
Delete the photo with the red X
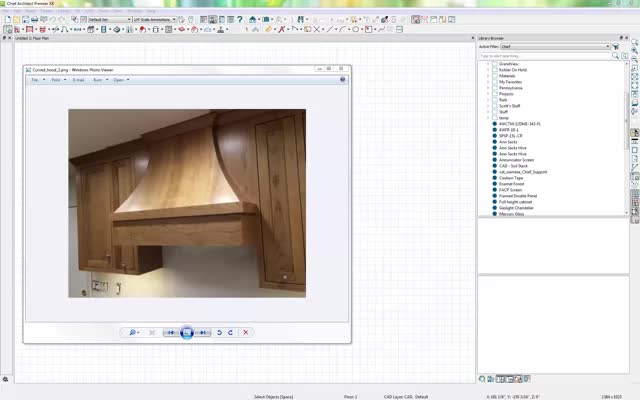coord(246,332)
